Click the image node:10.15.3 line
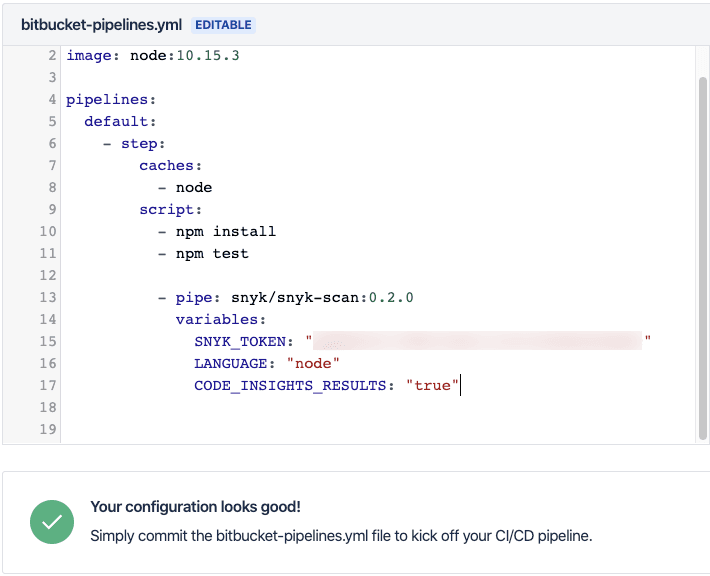This screenshot has width=710, height=576. tap(153, 56)
